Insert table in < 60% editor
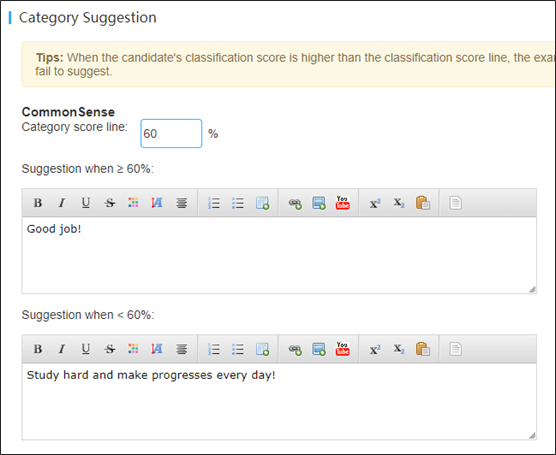556x455 pixels. tap(262, 349)
